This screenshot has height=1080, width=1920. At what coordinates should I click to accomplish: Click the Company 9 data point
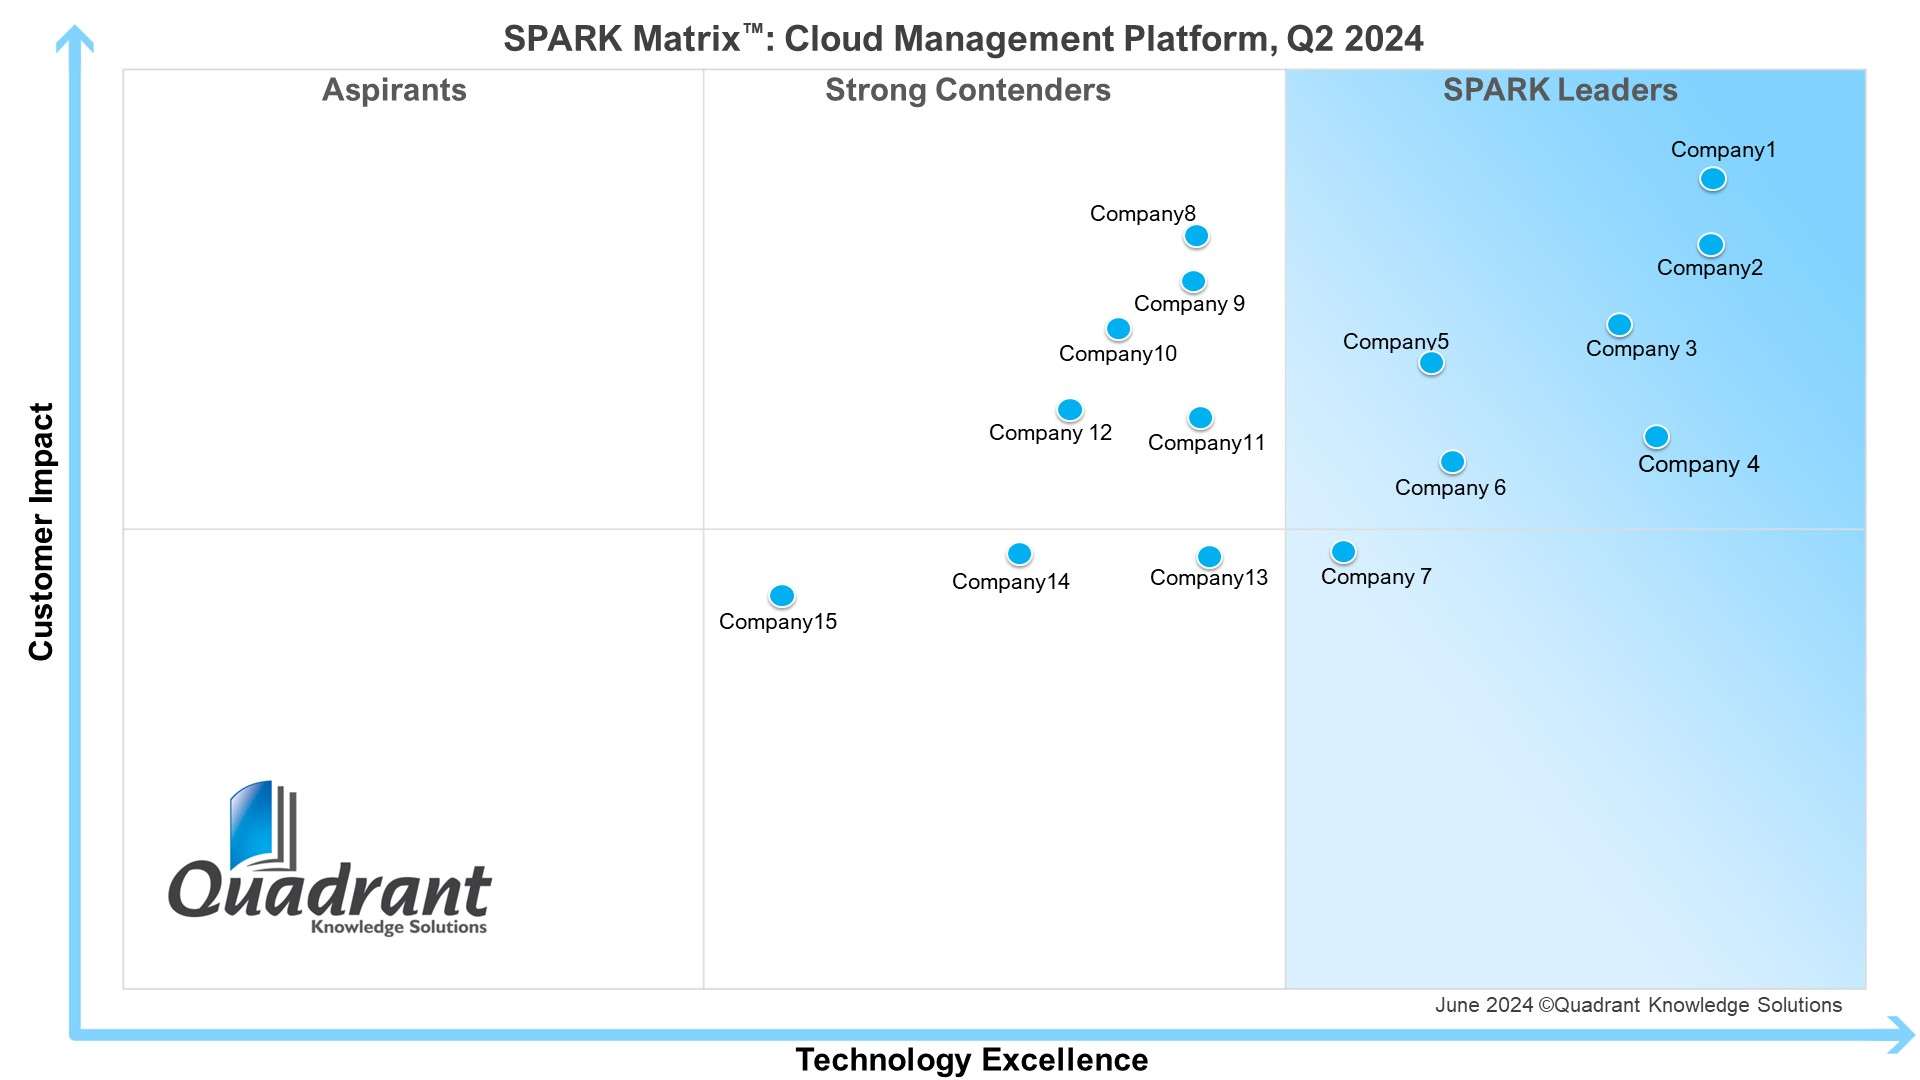tap(1193, 282)
